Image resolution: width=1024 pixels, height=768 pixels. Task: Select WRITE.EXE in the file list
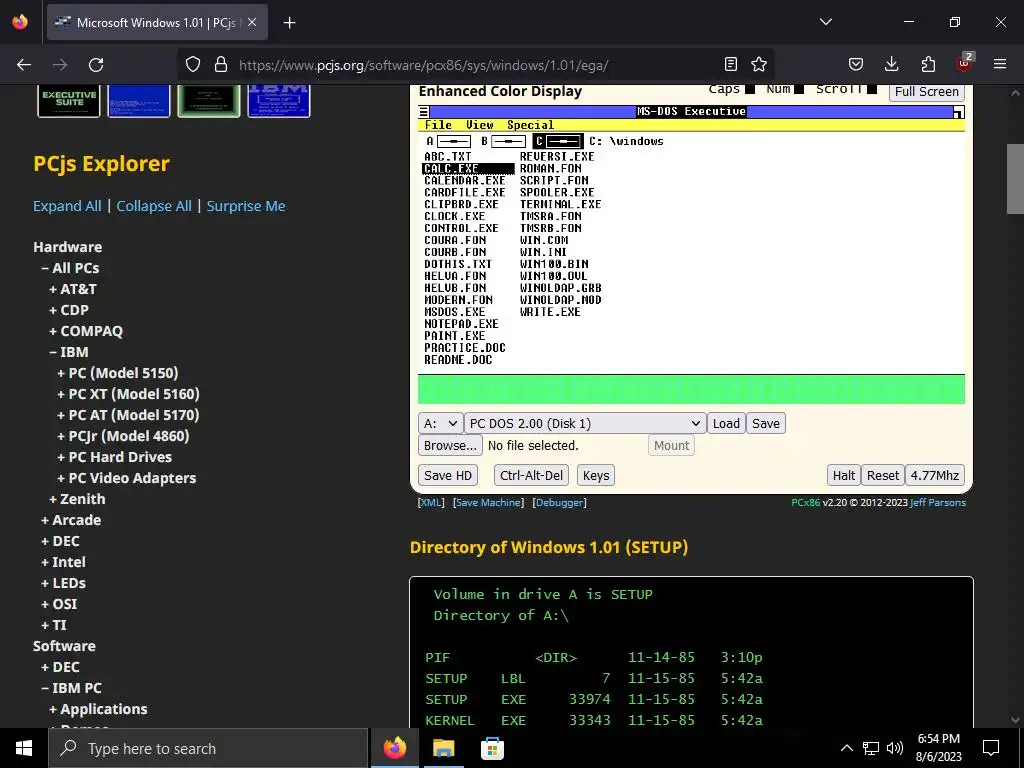click(550, 312)
